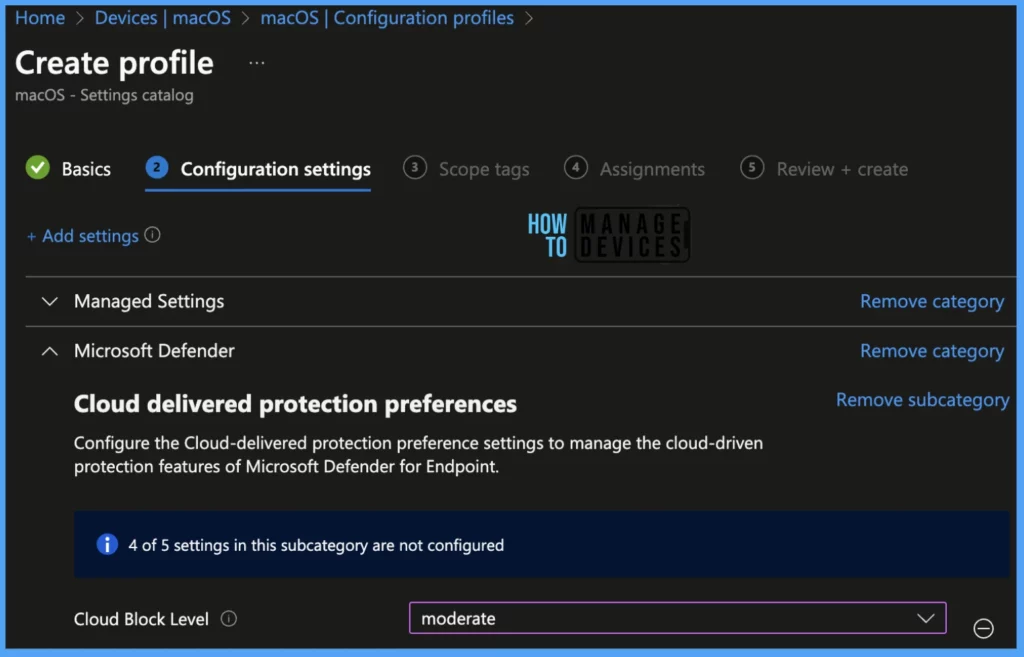Remove the Managed Settings category
This screenshot has width=1024, height=657.
point(932,301)
